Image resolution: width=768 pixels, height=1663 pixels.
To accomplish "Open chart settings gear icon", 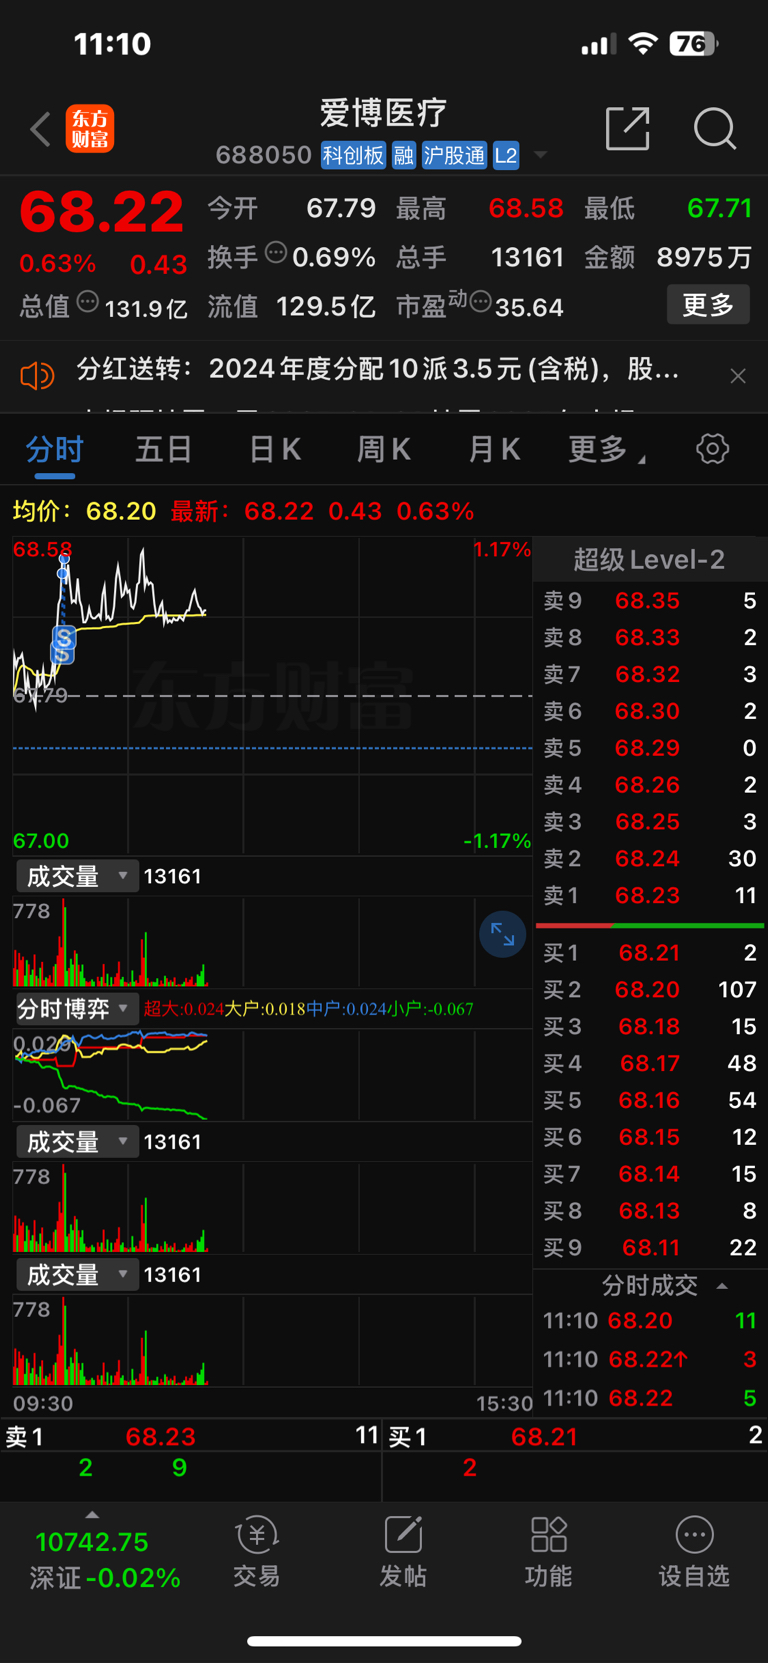I will 712,449.
